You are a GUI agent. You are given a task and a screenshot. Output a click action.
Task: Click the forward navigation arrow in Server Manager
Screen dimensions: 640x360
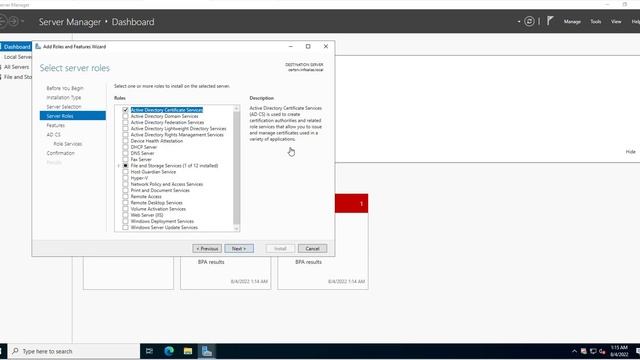13,21
